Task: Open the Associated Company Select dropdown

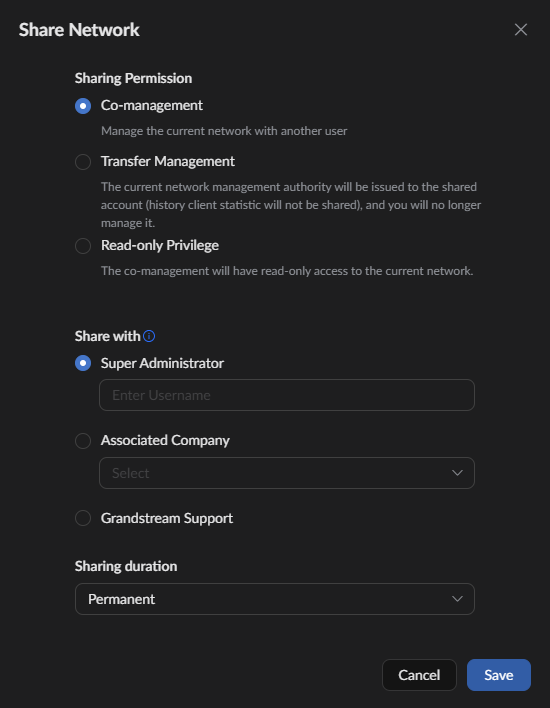Action: pyautogui.click(x=287, y=473)
